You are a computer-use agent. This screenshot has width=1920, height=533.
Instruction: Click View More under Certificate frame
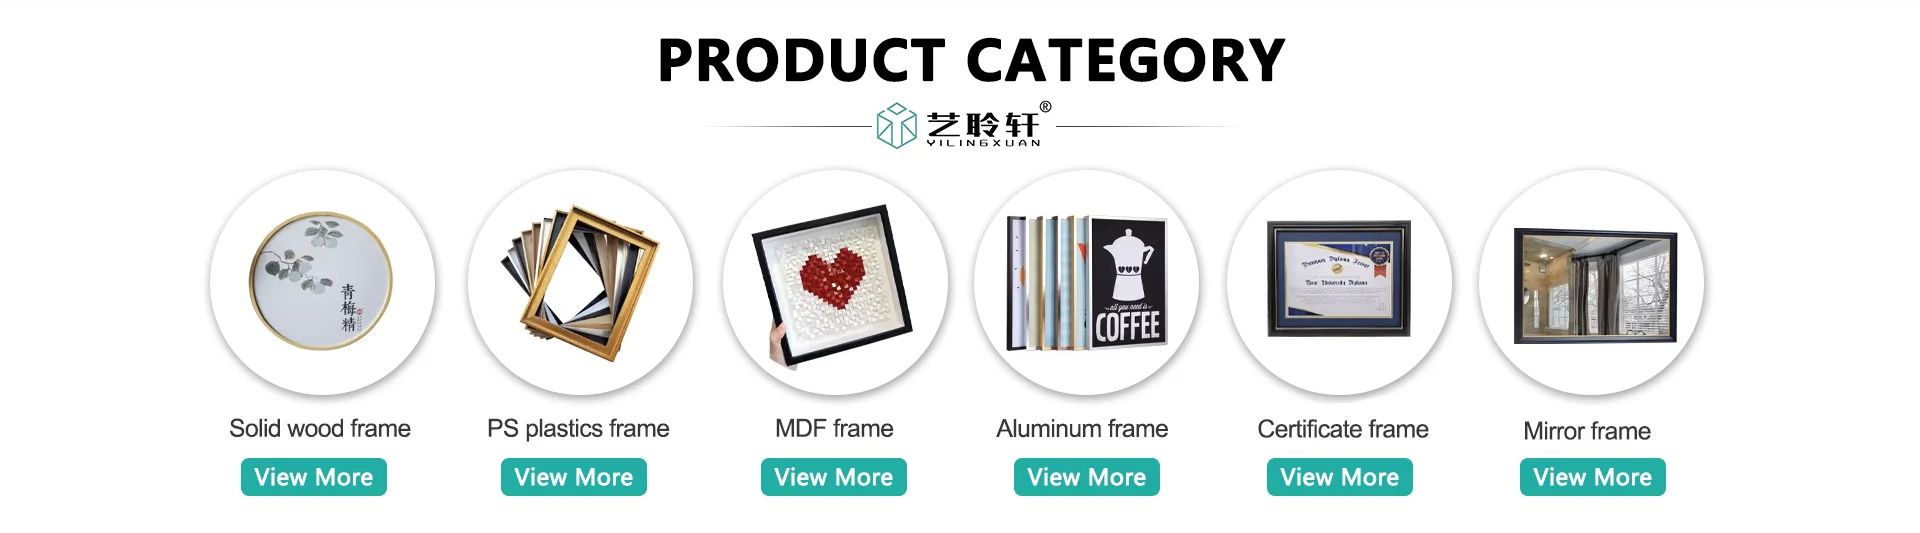[x=1340, y=477]
